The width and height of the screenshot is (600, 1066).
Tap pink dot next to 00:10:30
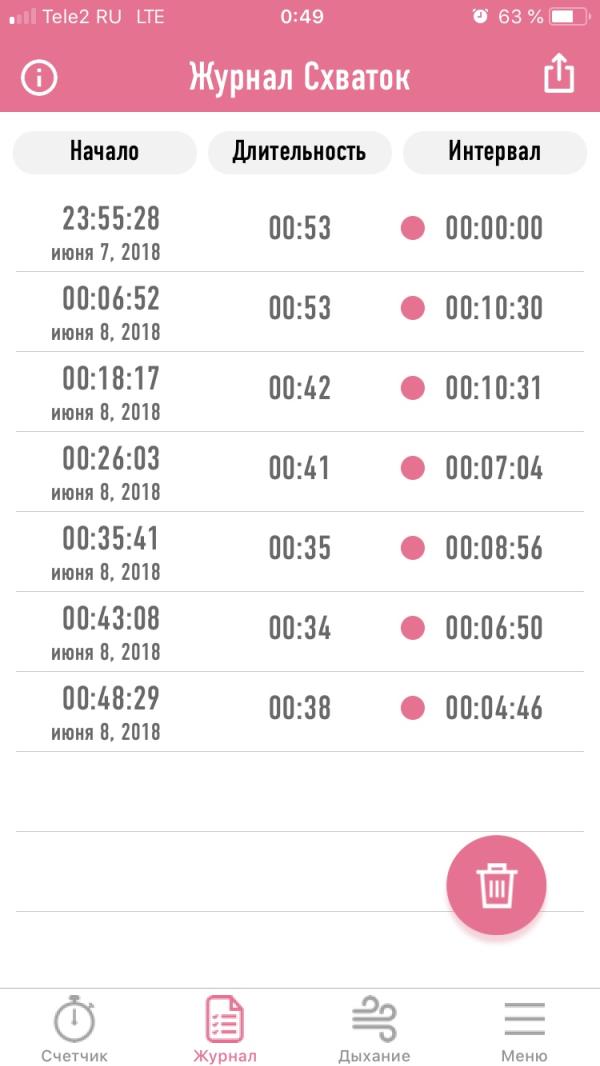(x=412, y=308)
